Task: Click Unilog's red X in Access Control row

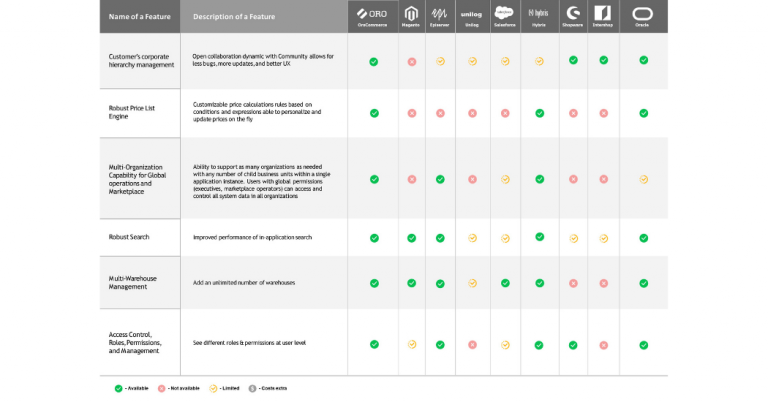Action: click(471, 344)
